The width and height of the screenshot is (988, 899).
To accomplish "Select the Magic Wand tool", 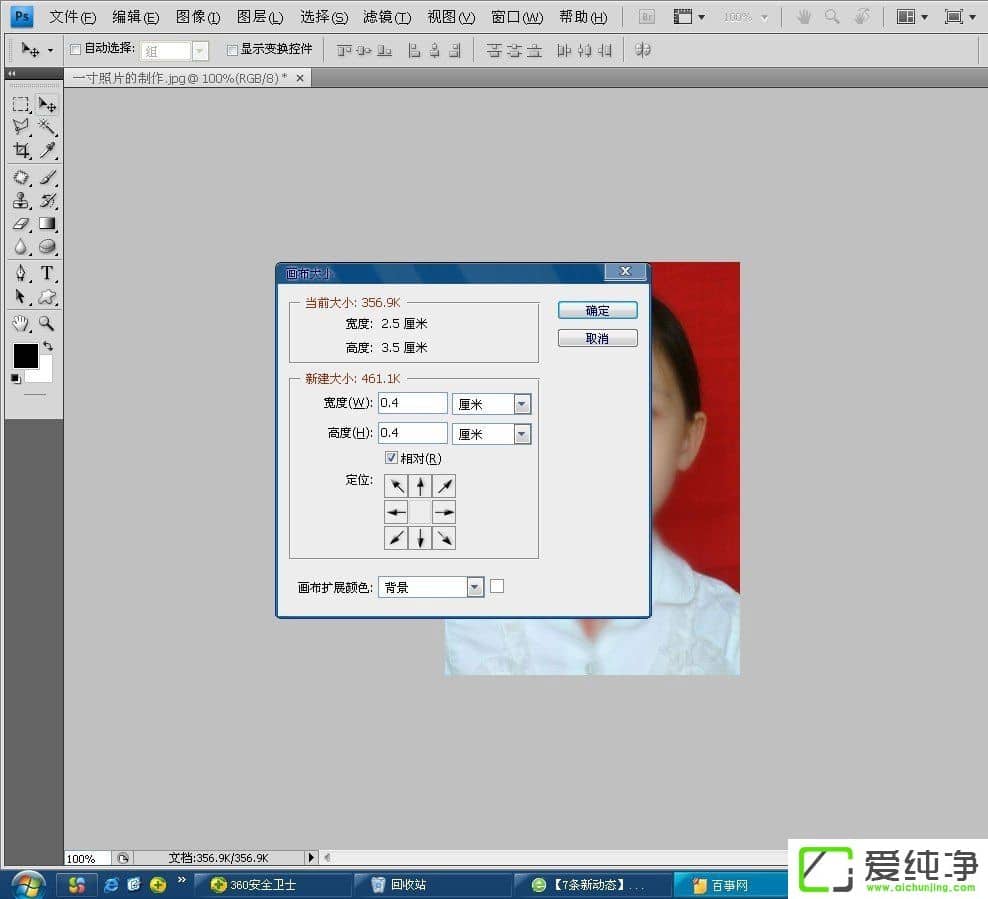I will (47, 127).
